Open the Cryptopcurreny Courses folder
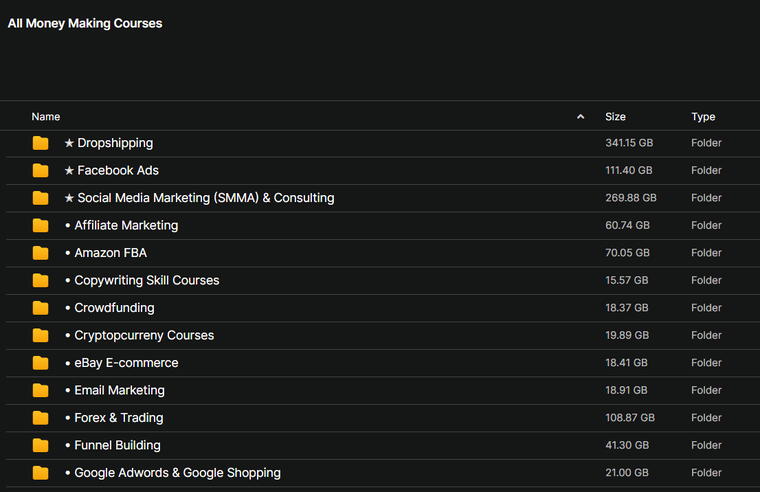The height and width of the screenshot is (492, 760). 144,336
